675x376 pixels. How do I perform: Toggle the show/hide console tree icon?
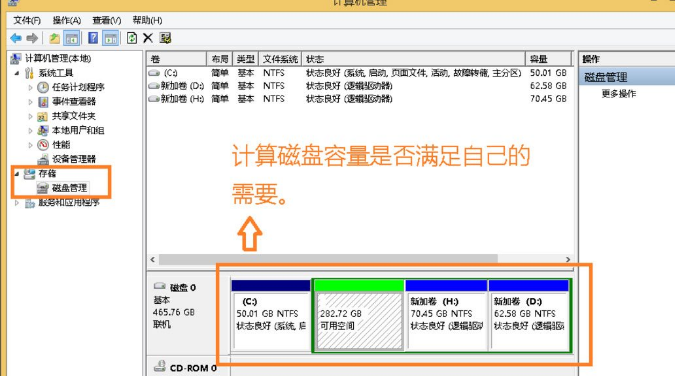[71, 38]
